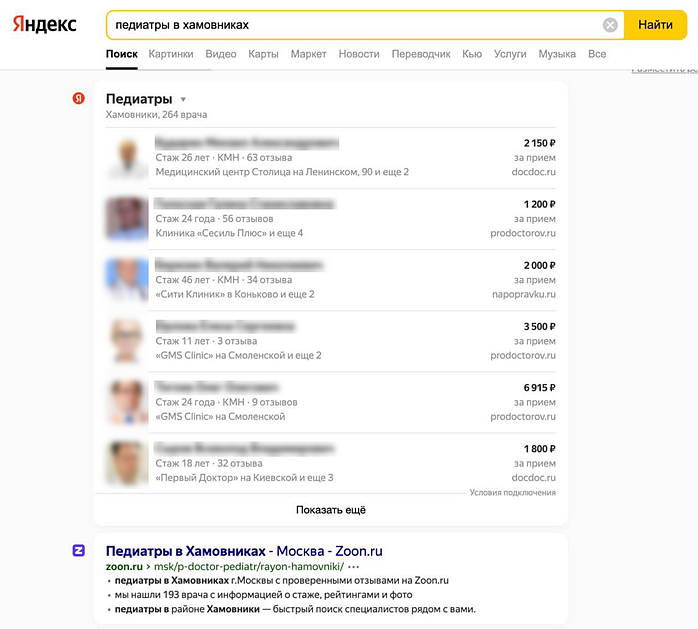Click into the search input field
This screenshot has height=629, width=698.
tap(350, 25)
